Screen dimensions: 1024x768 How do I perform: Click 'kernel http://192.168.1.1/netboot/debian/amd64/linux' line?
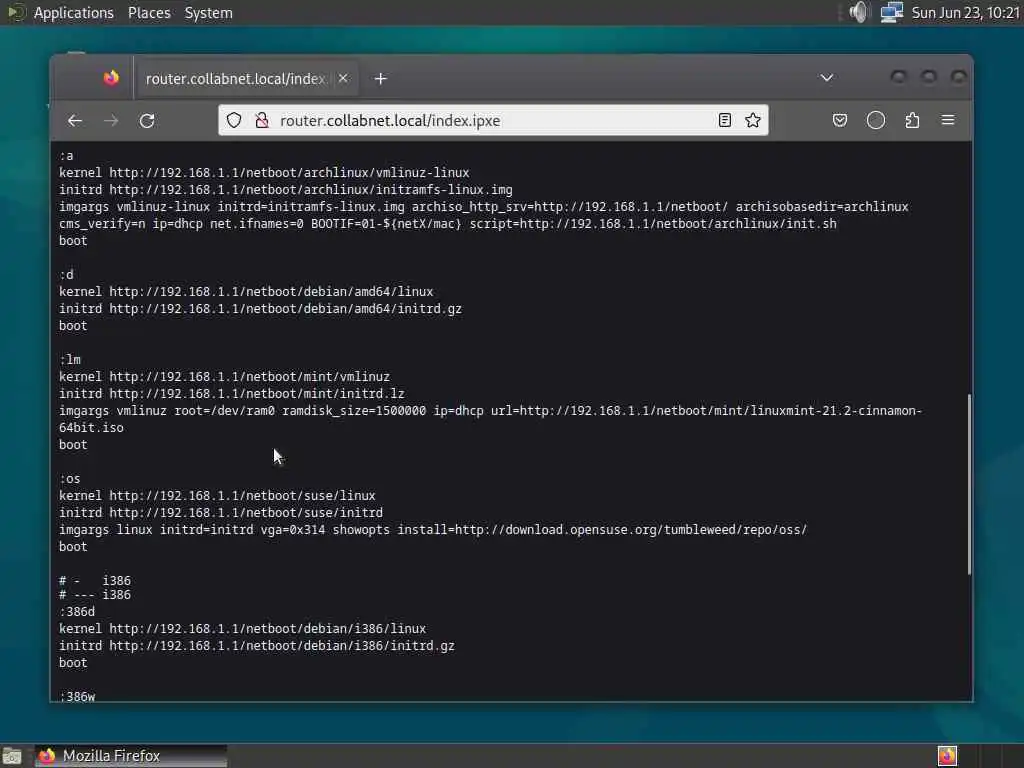246,291
